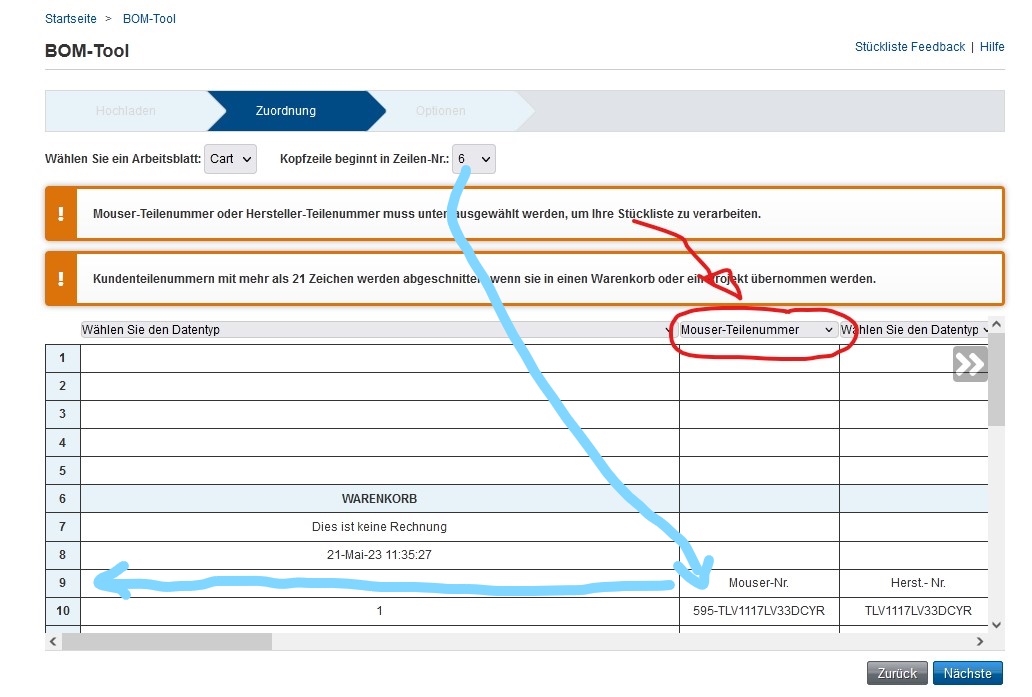1032x697 pixels.
Task: Click the vertical scrollbar up arrow
Action: point(996,324)
